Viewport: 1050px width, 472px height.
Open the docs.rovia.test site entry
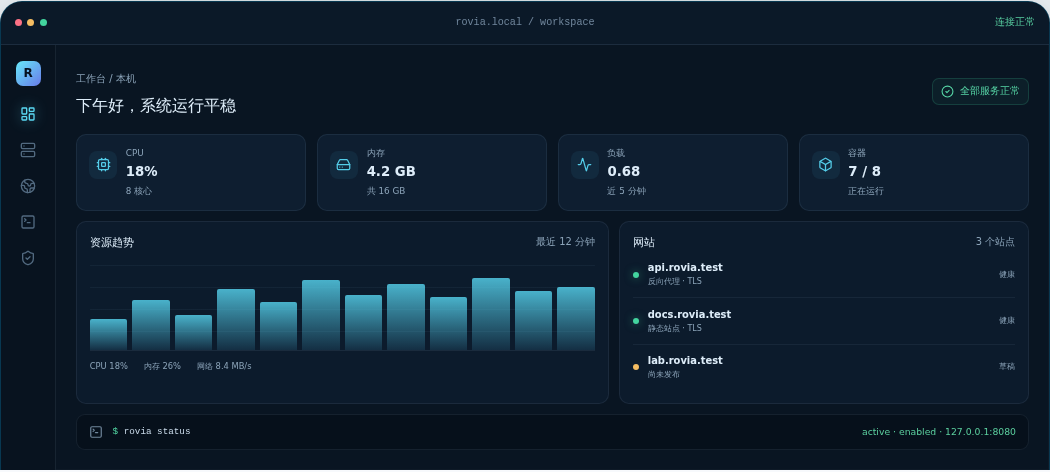click(824, 321)
